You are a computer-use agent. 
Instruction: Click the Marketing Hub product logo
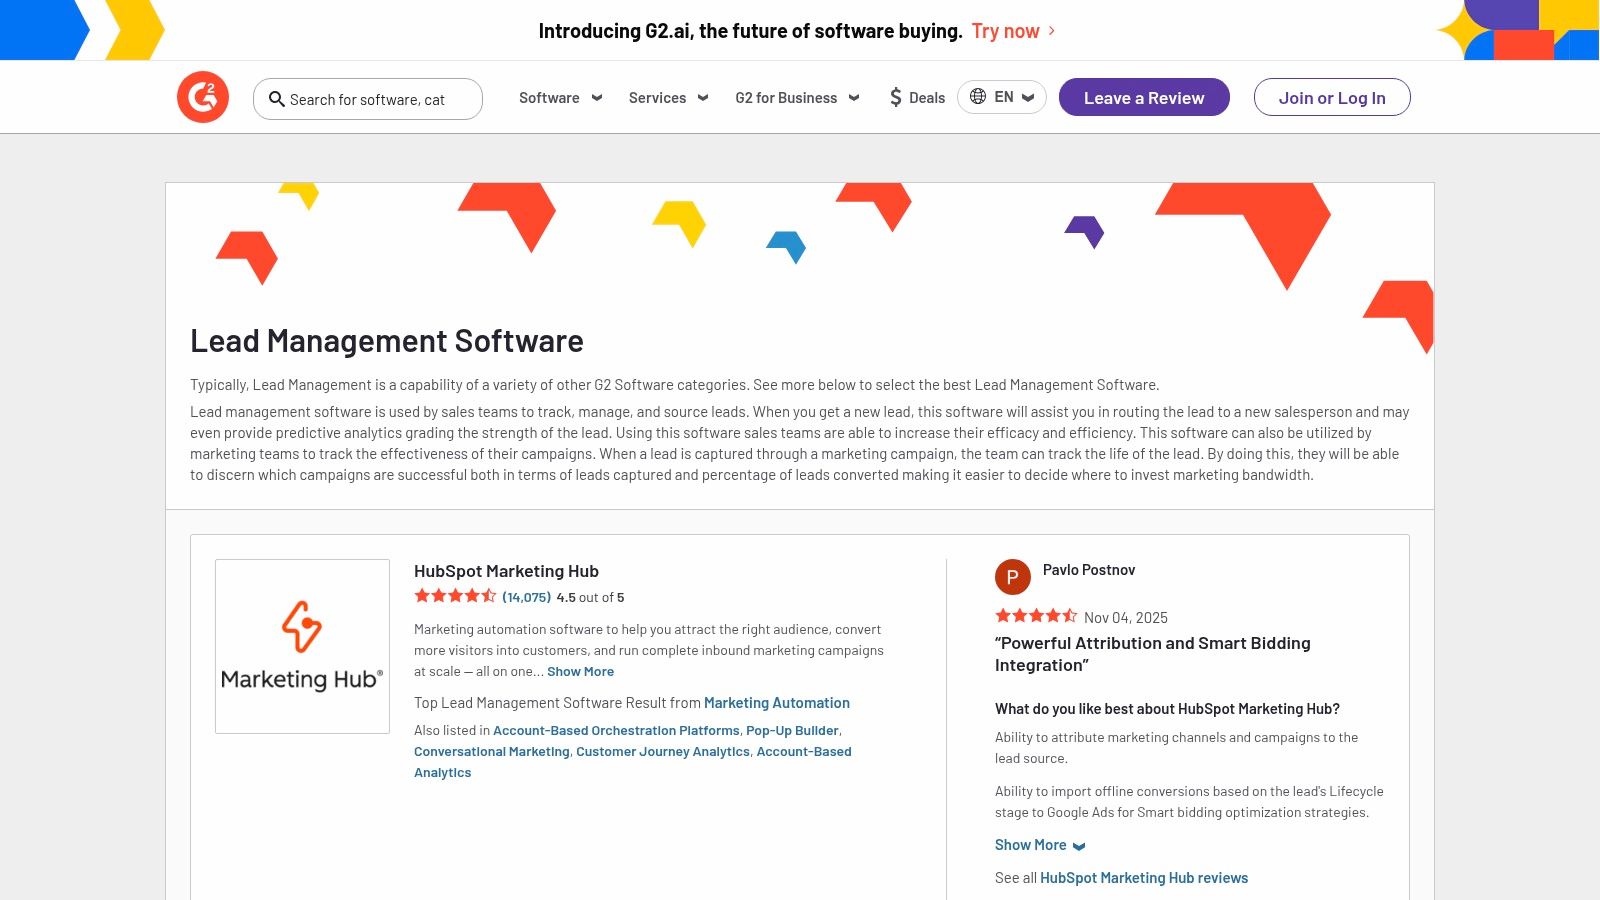[x=302, y=645]
